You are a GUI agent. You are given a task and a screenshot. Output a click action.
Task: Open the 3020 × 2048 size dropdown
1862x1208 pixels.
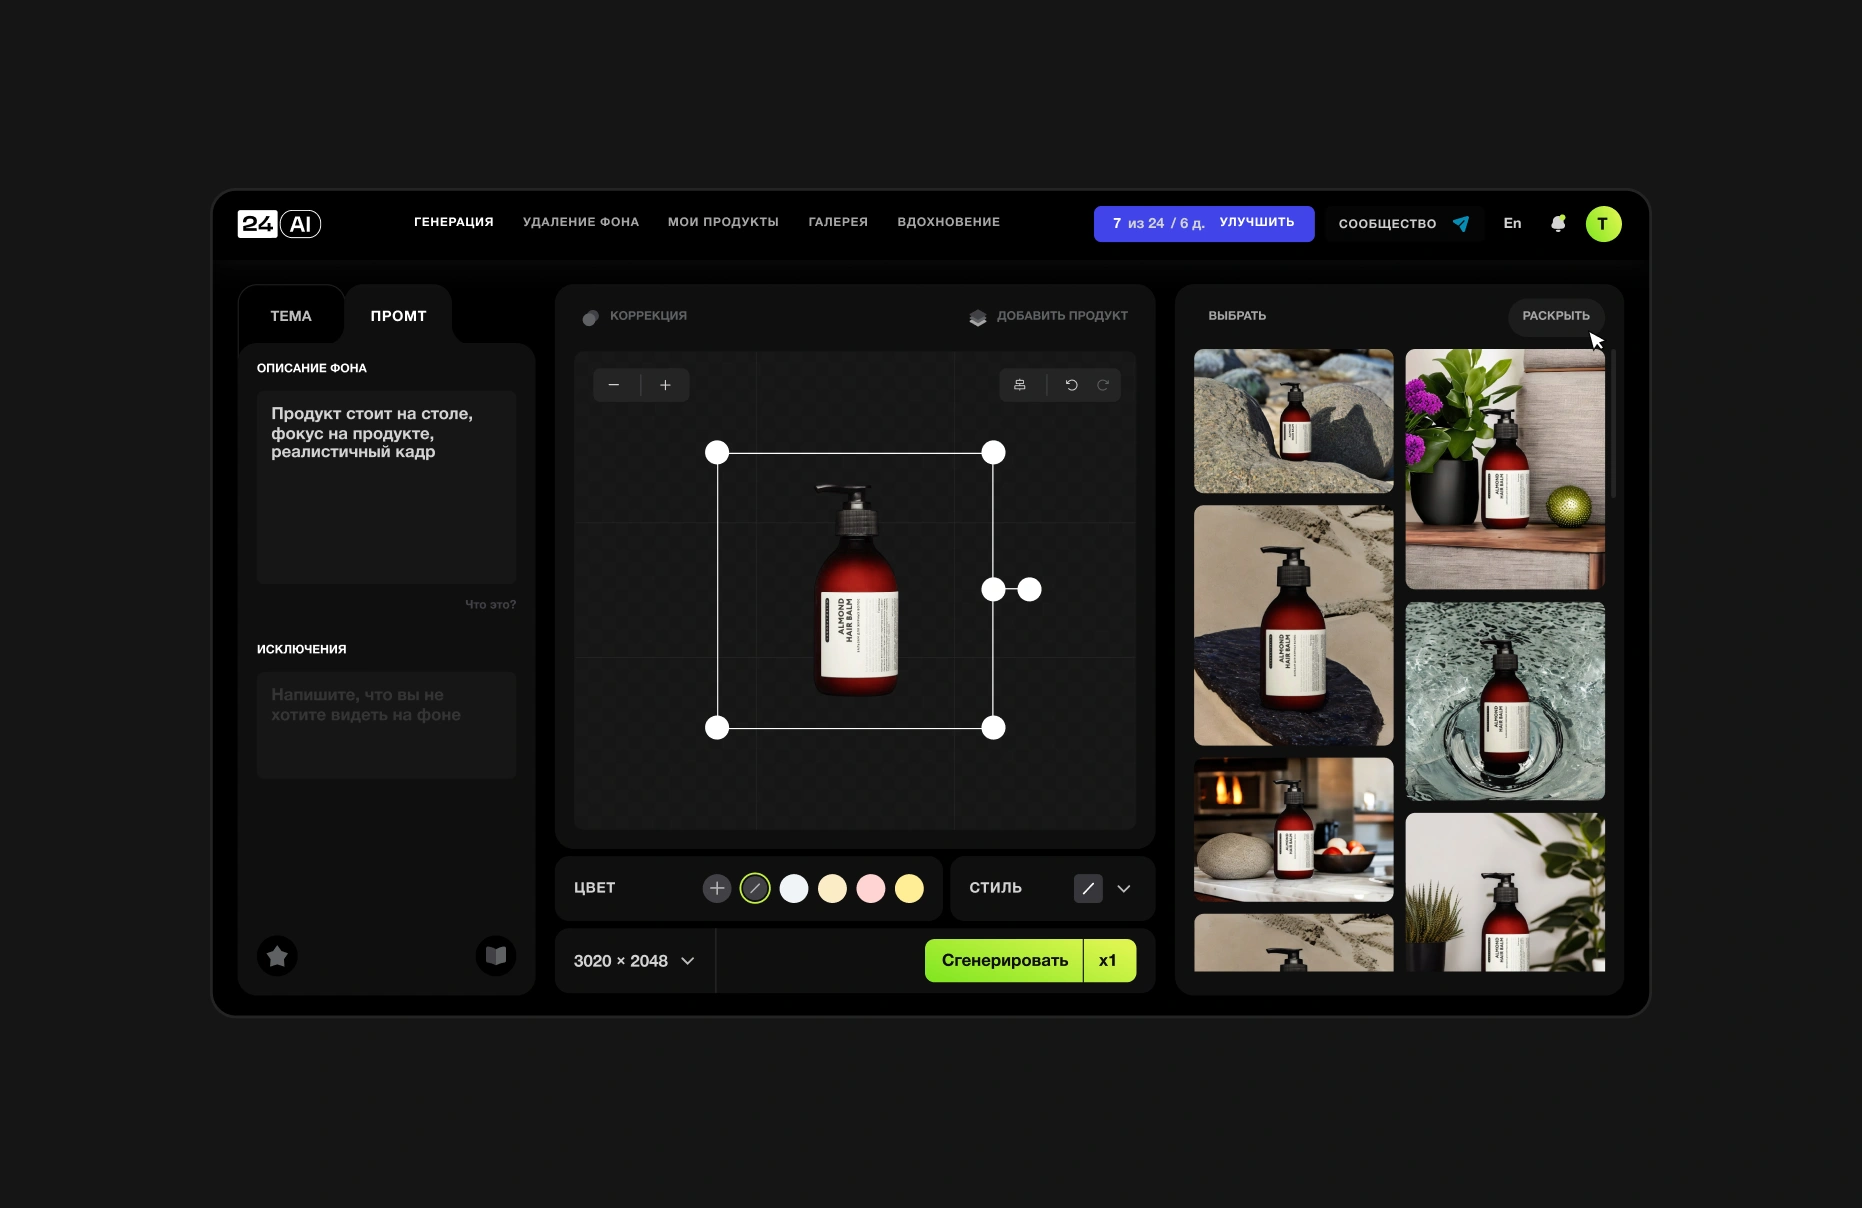point(634,961)
